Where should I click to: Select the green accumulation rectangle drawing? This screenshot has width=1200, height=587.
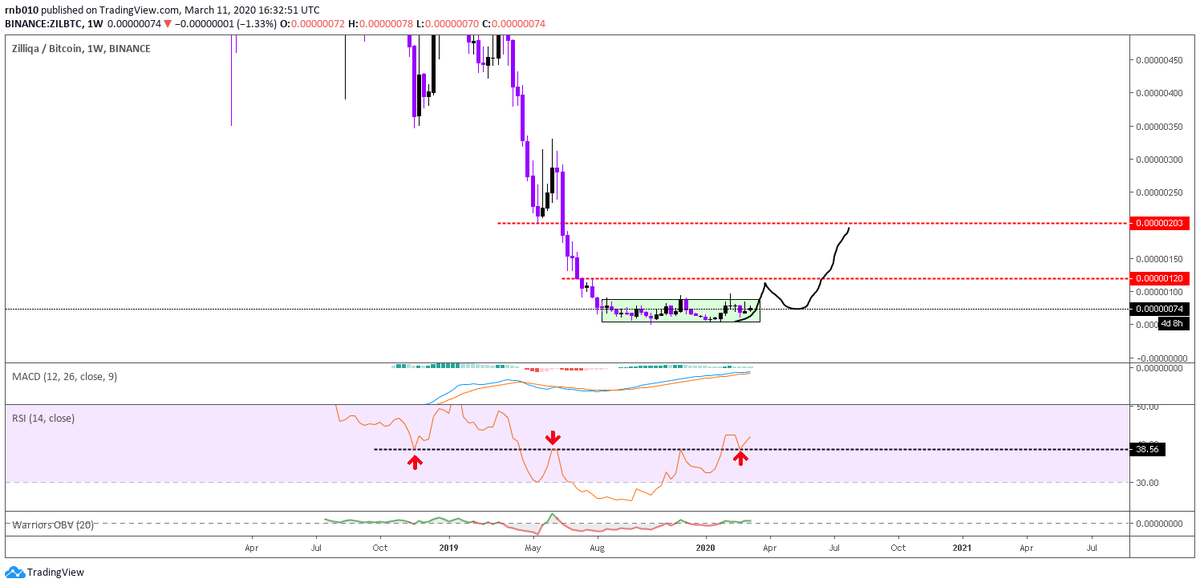click(x=681, y=310)
